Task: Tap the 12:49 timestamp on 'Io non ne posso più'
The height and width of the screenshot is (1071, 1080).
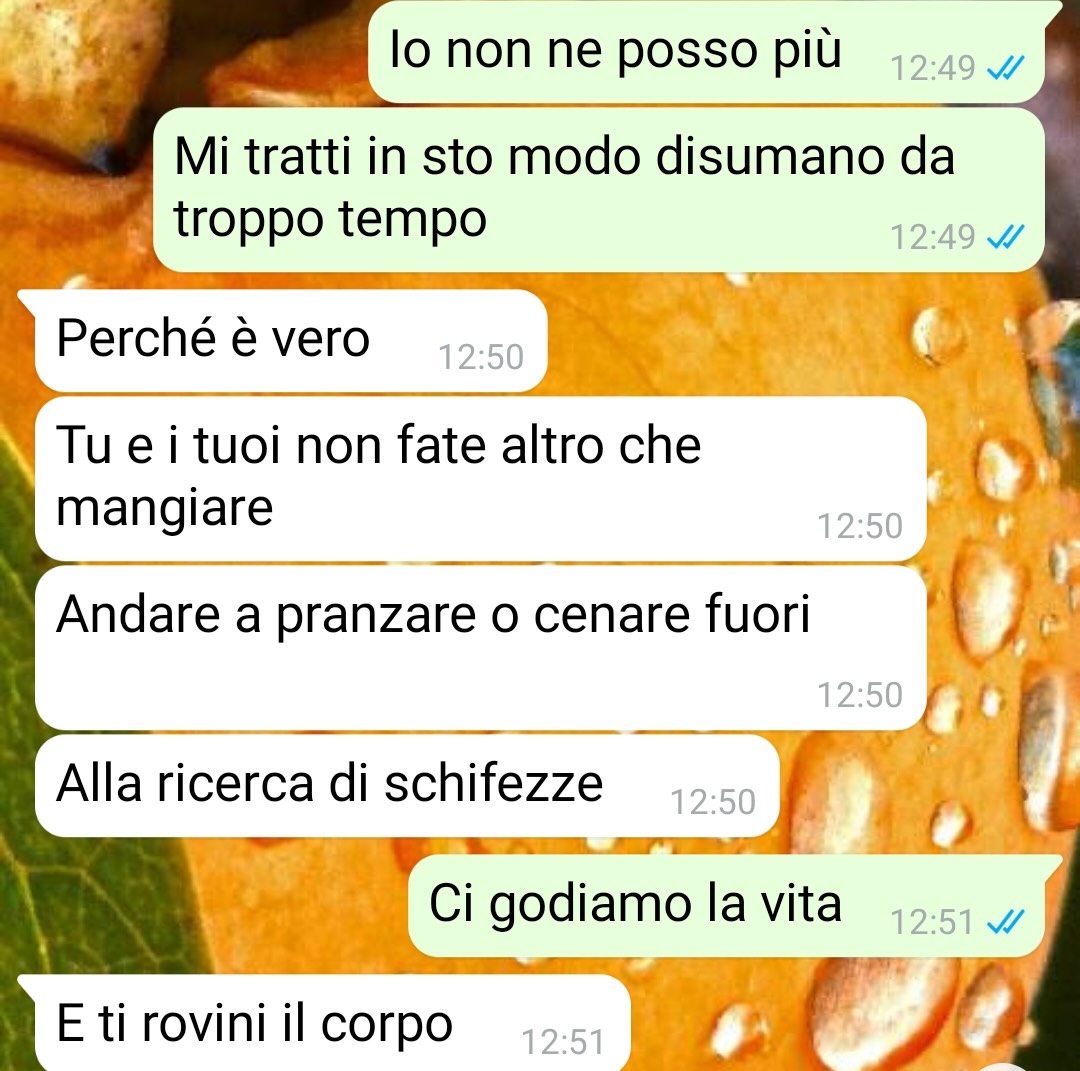Action: tap(933, 68)
